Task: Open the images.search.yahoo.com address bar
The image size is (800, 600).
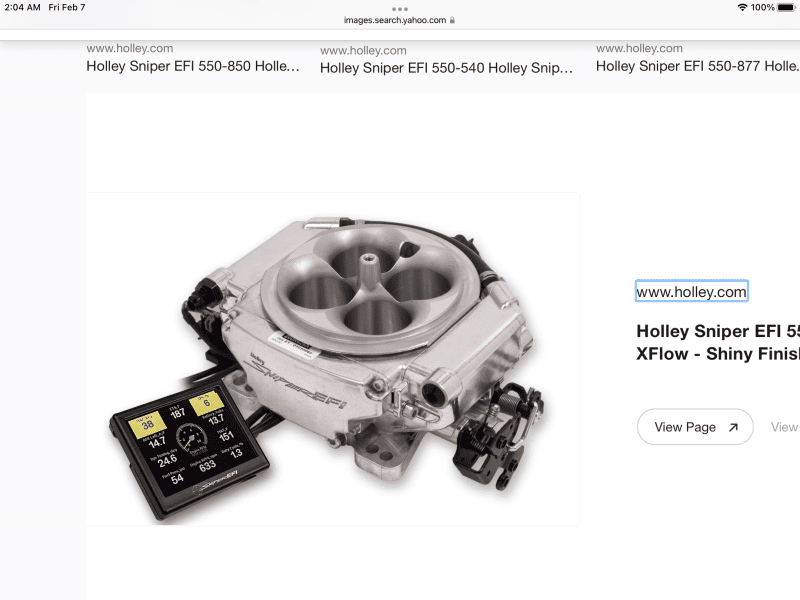Action: tap(399, 20)
